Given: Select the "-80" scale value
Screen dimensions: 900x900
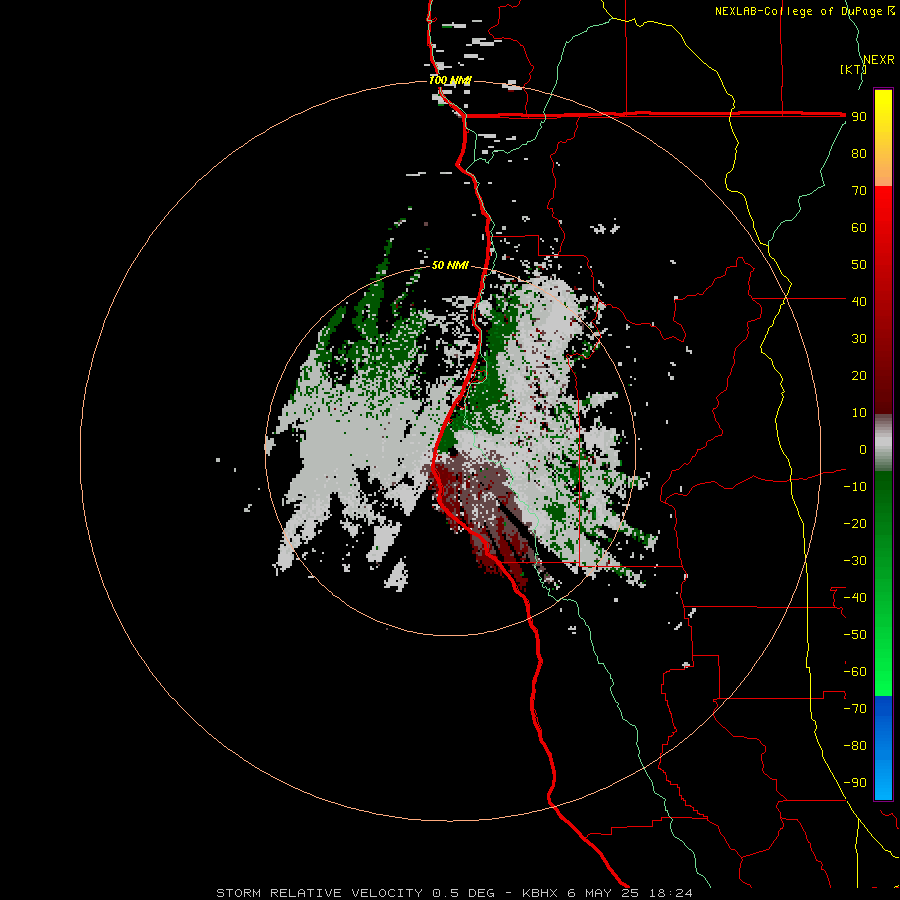Looking at the screenshot, I should [855, 746].
